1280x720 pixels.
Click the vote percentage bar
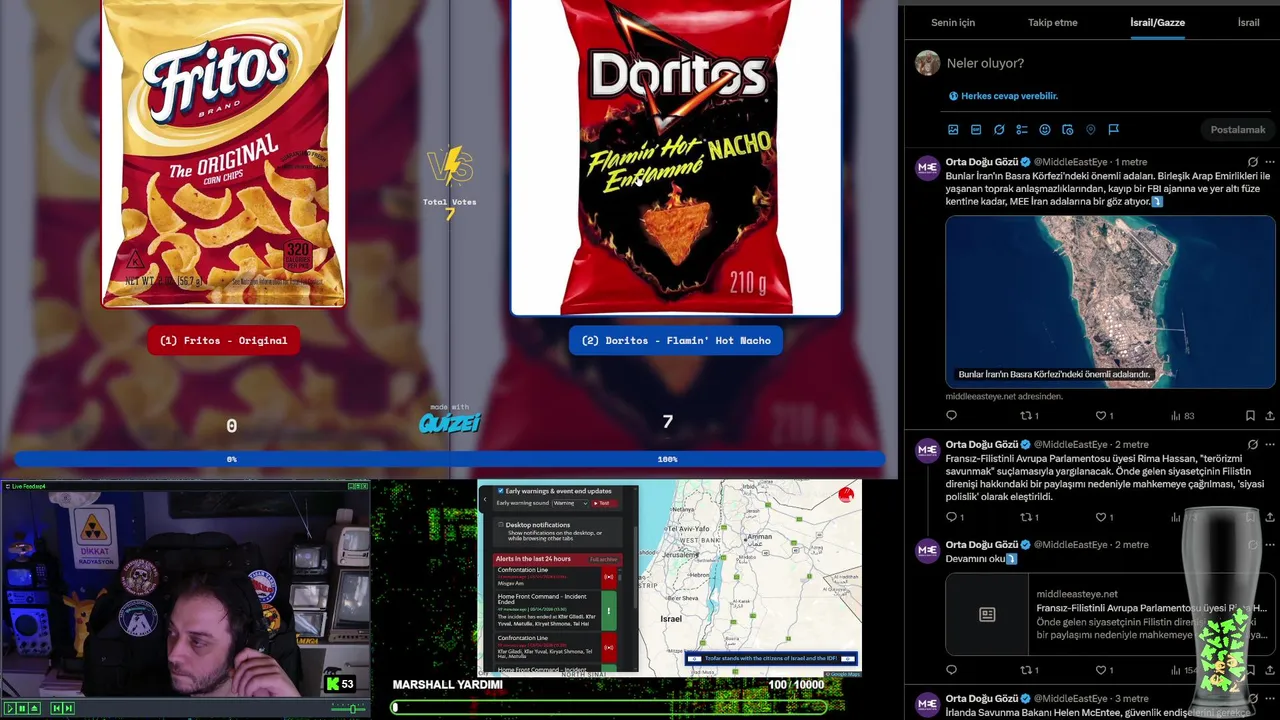449,459
